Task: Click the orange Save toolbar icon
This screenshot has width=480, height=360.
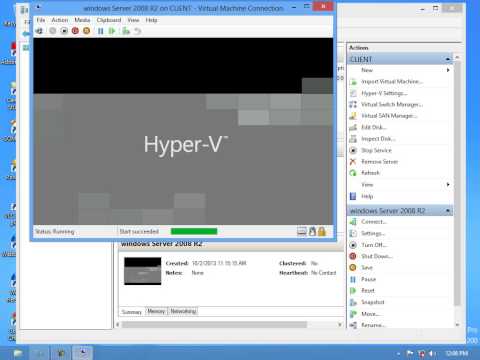Action: [x=87, y=31]
